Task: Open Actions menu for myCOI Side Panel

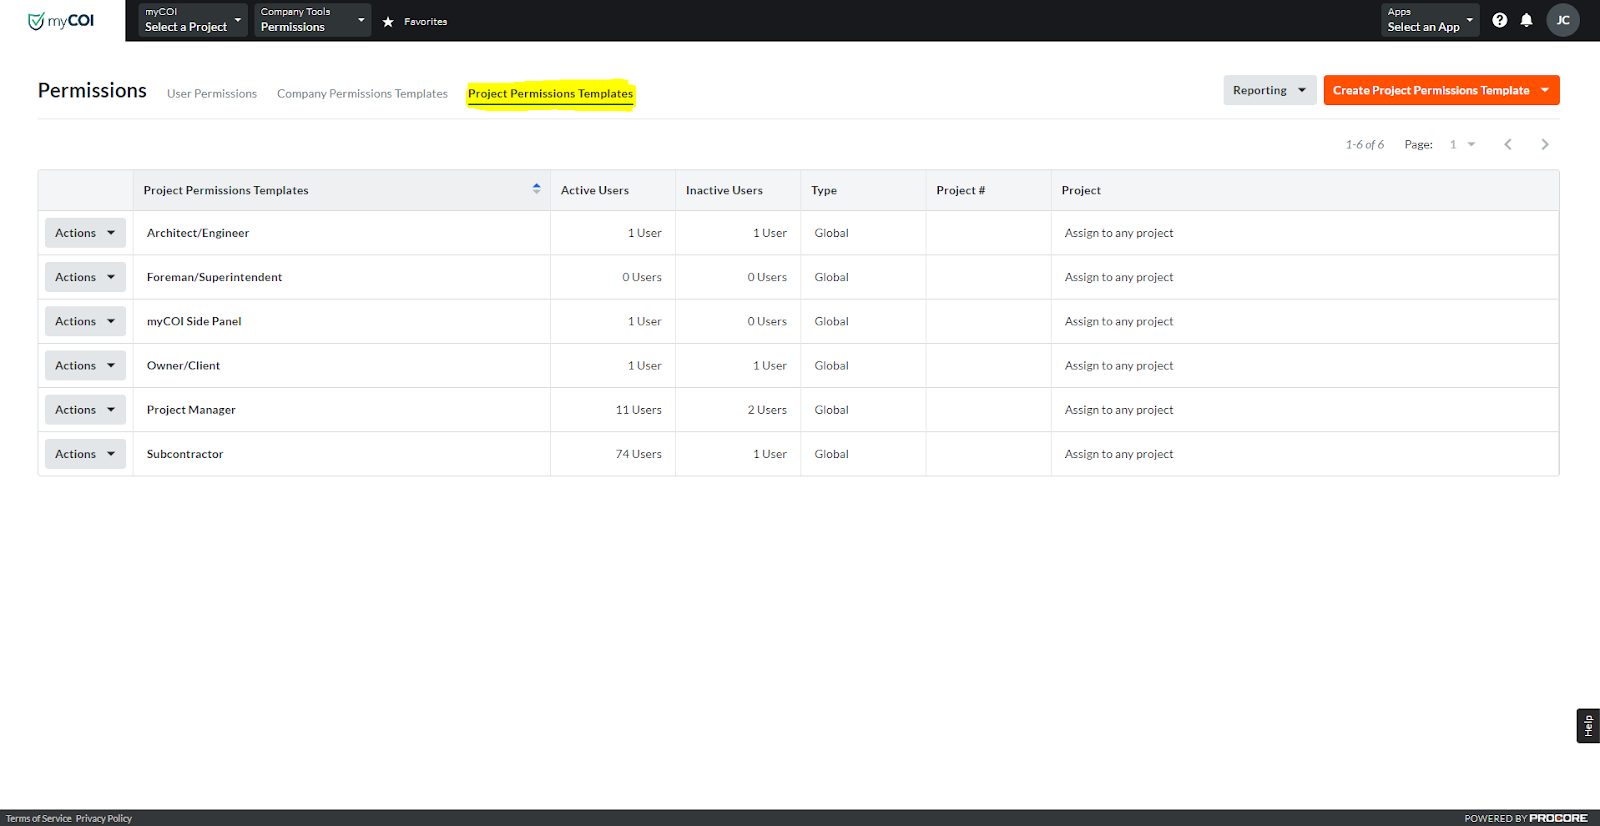Action: (85, 321)
